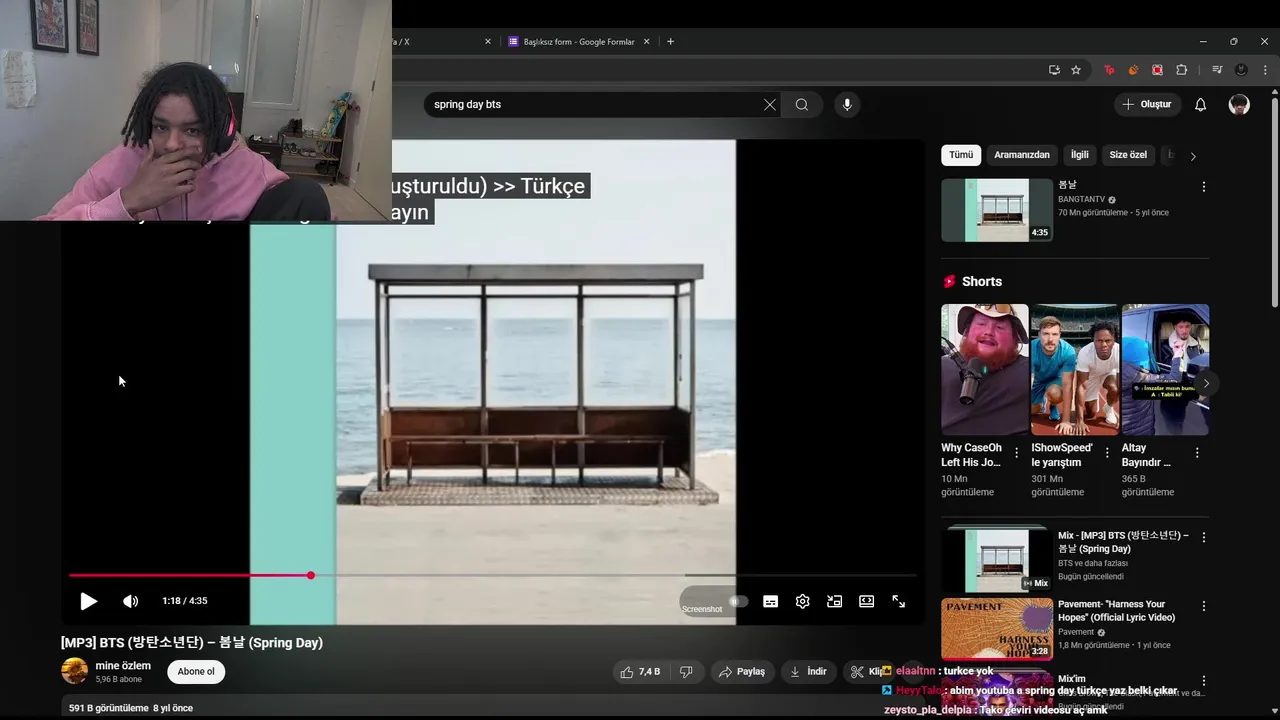Select the Tümü filter chip
Viewport: 1280px width, 720px height.
pos(961,155)
